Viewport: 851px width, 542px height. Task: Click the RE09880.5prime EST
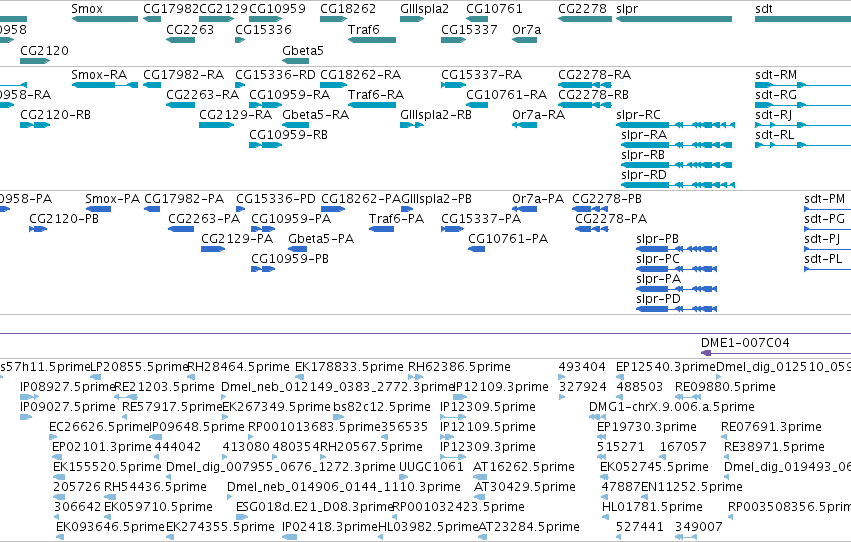click(687, 397)
